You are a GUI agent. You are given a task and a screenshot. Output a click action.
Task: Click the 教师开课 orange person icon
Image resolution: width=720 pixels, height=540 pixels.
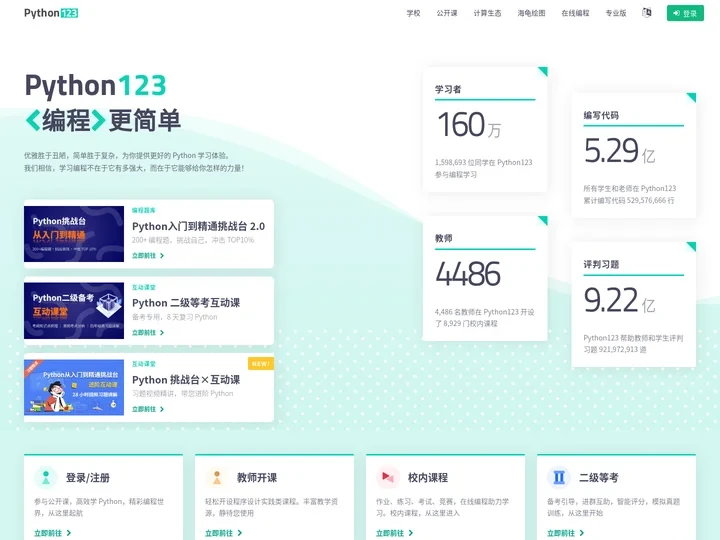pyautogui.click(x=217, y=478)
